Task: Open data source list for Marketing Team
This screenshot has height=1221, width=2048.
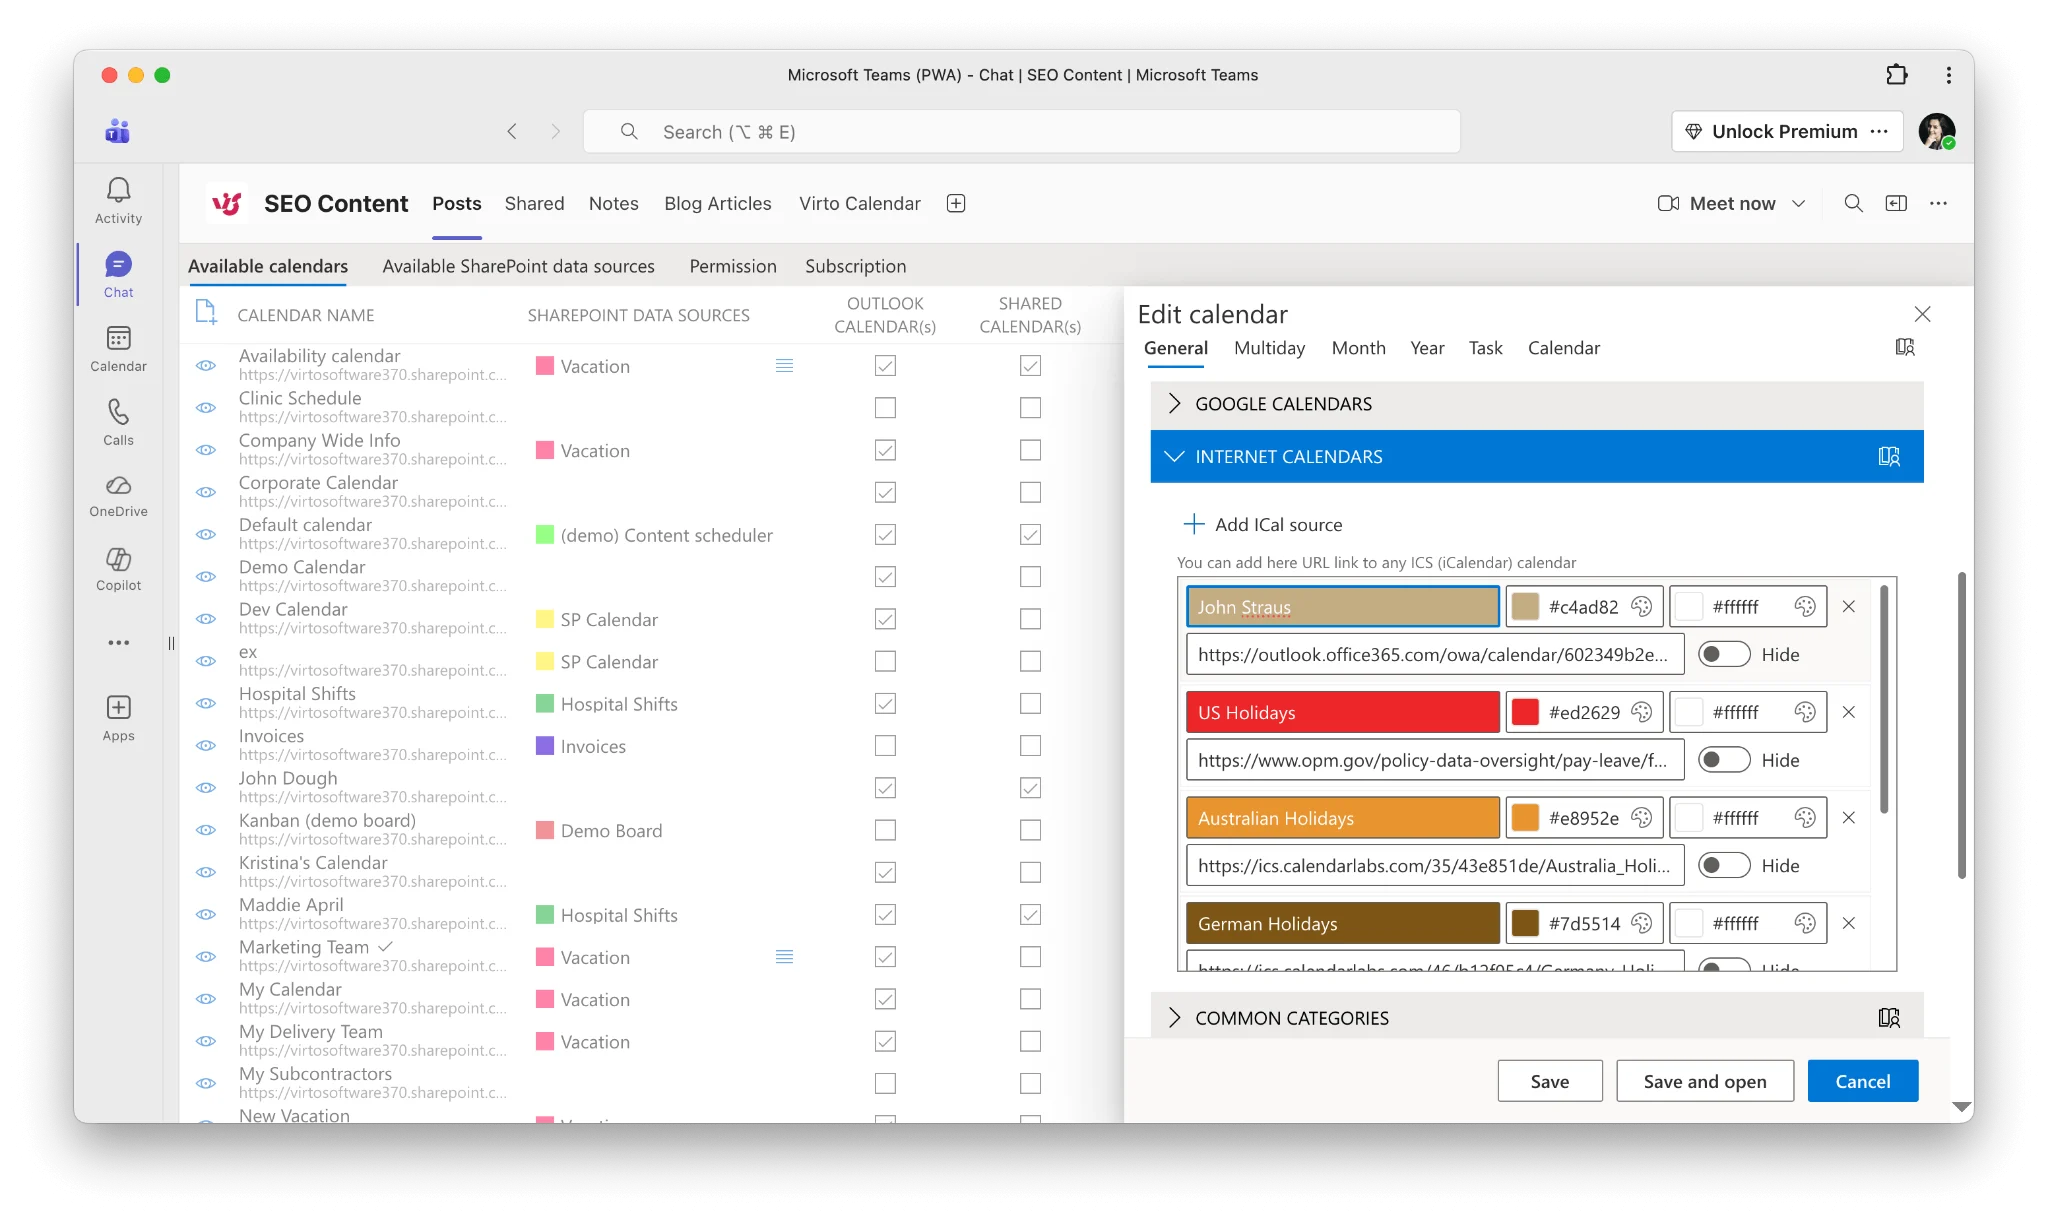Action: pos(784,957)
